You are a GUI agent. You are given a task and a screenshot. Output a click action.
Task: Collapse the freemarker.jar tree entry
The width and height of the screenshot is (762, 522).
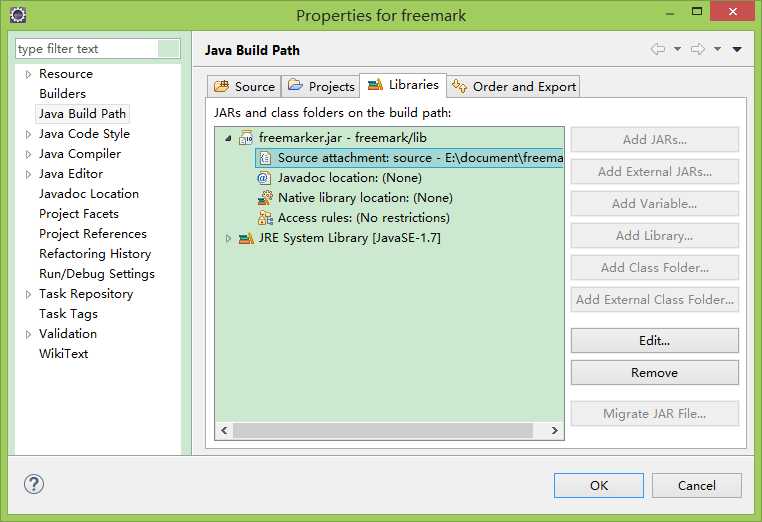tap(228, 139)
